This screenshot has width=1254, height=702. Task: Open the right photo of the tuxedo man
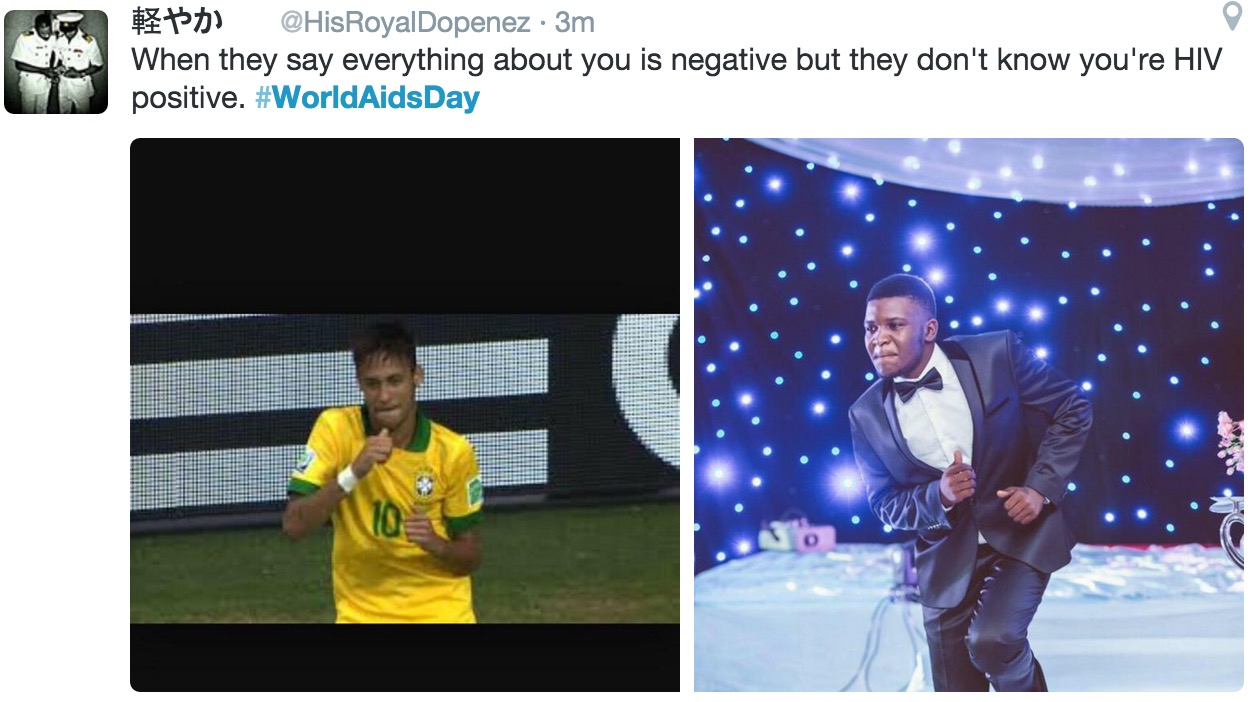[x=968, y=414]
